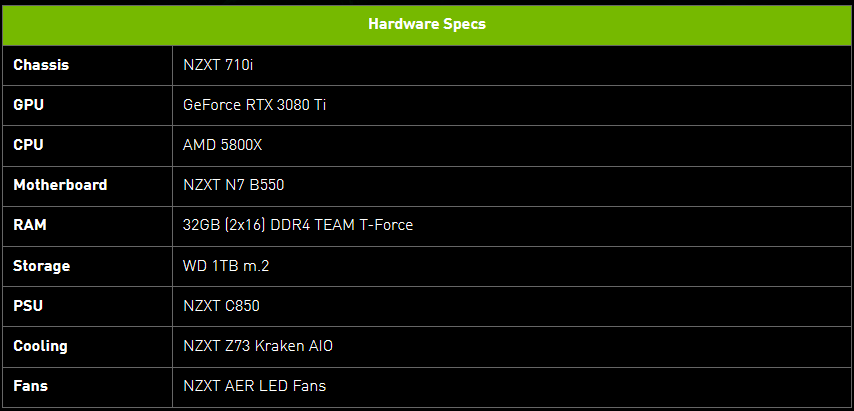This screenshot has width=854, height=411.
Task: Select the PSU row label
Action: [28, 306]
